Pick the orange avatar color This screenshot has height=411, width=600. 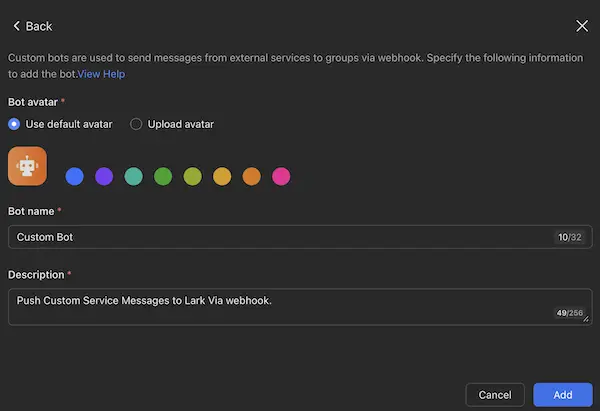point(252,177)
